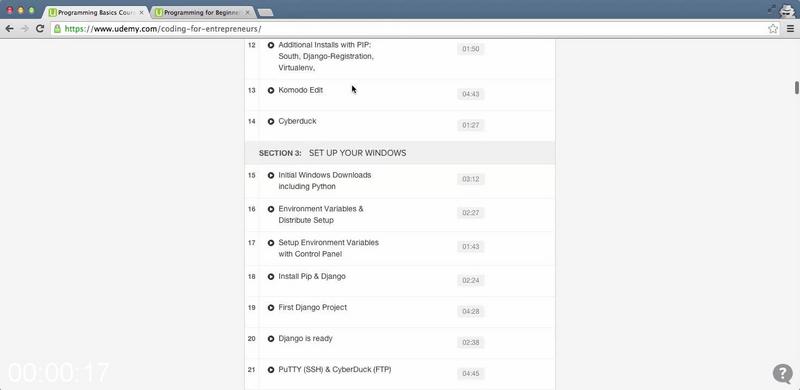
Task: Reload the Udemy page
Action: [x=40, y=29]
